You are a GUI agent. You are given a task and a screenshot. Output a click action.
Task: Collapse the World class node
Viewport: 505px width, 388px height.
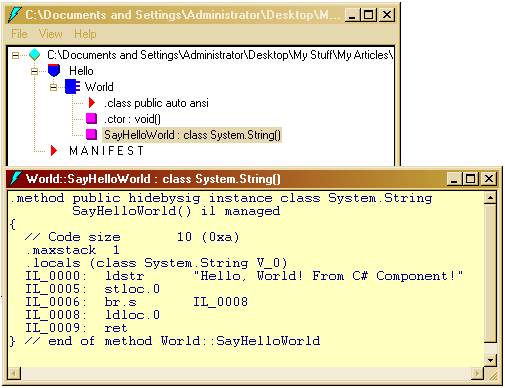53,87
